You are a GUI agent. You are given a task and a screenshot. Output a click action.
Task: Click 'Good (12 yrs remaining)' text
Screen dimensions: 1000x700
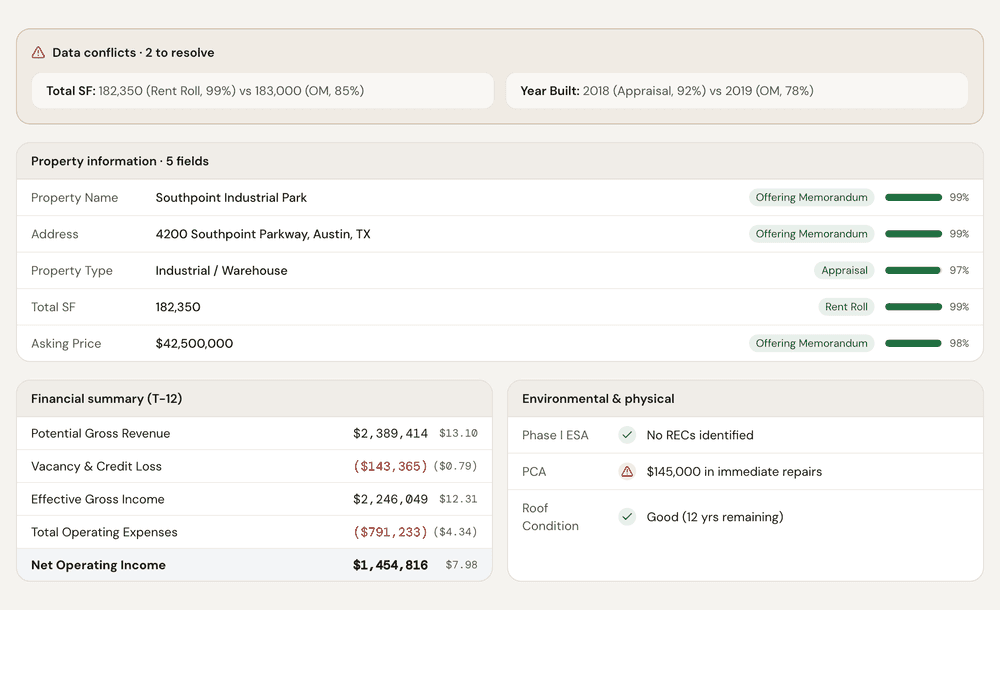(x=715, y=516)
